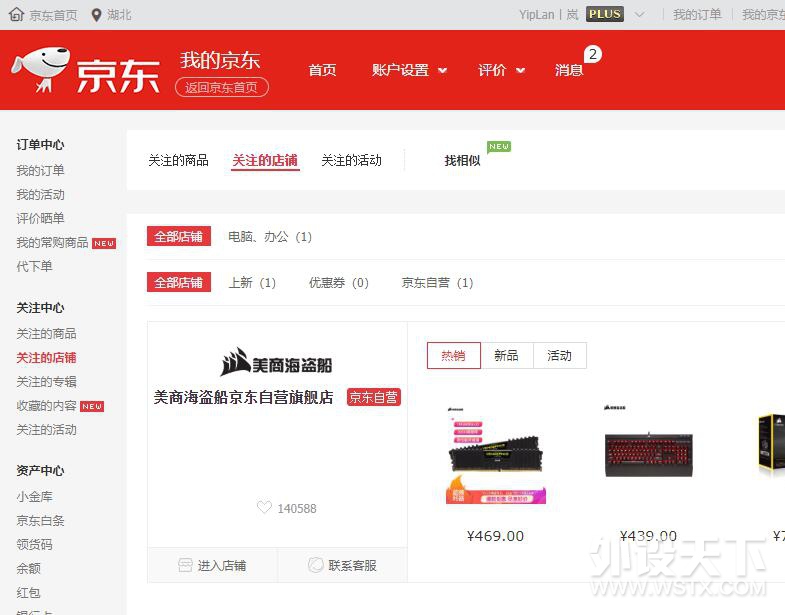Click the heart follower icon beside 140588
This screenshot has width=785, height=615.
coord(264,507)
